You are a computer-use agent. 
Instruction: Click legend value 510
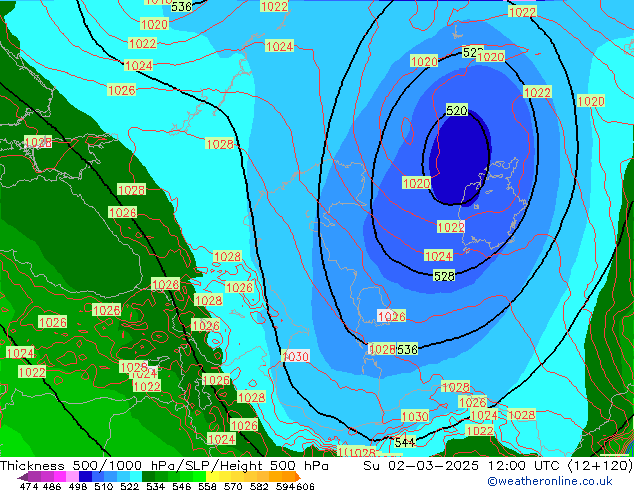click(x=104, y=486)
